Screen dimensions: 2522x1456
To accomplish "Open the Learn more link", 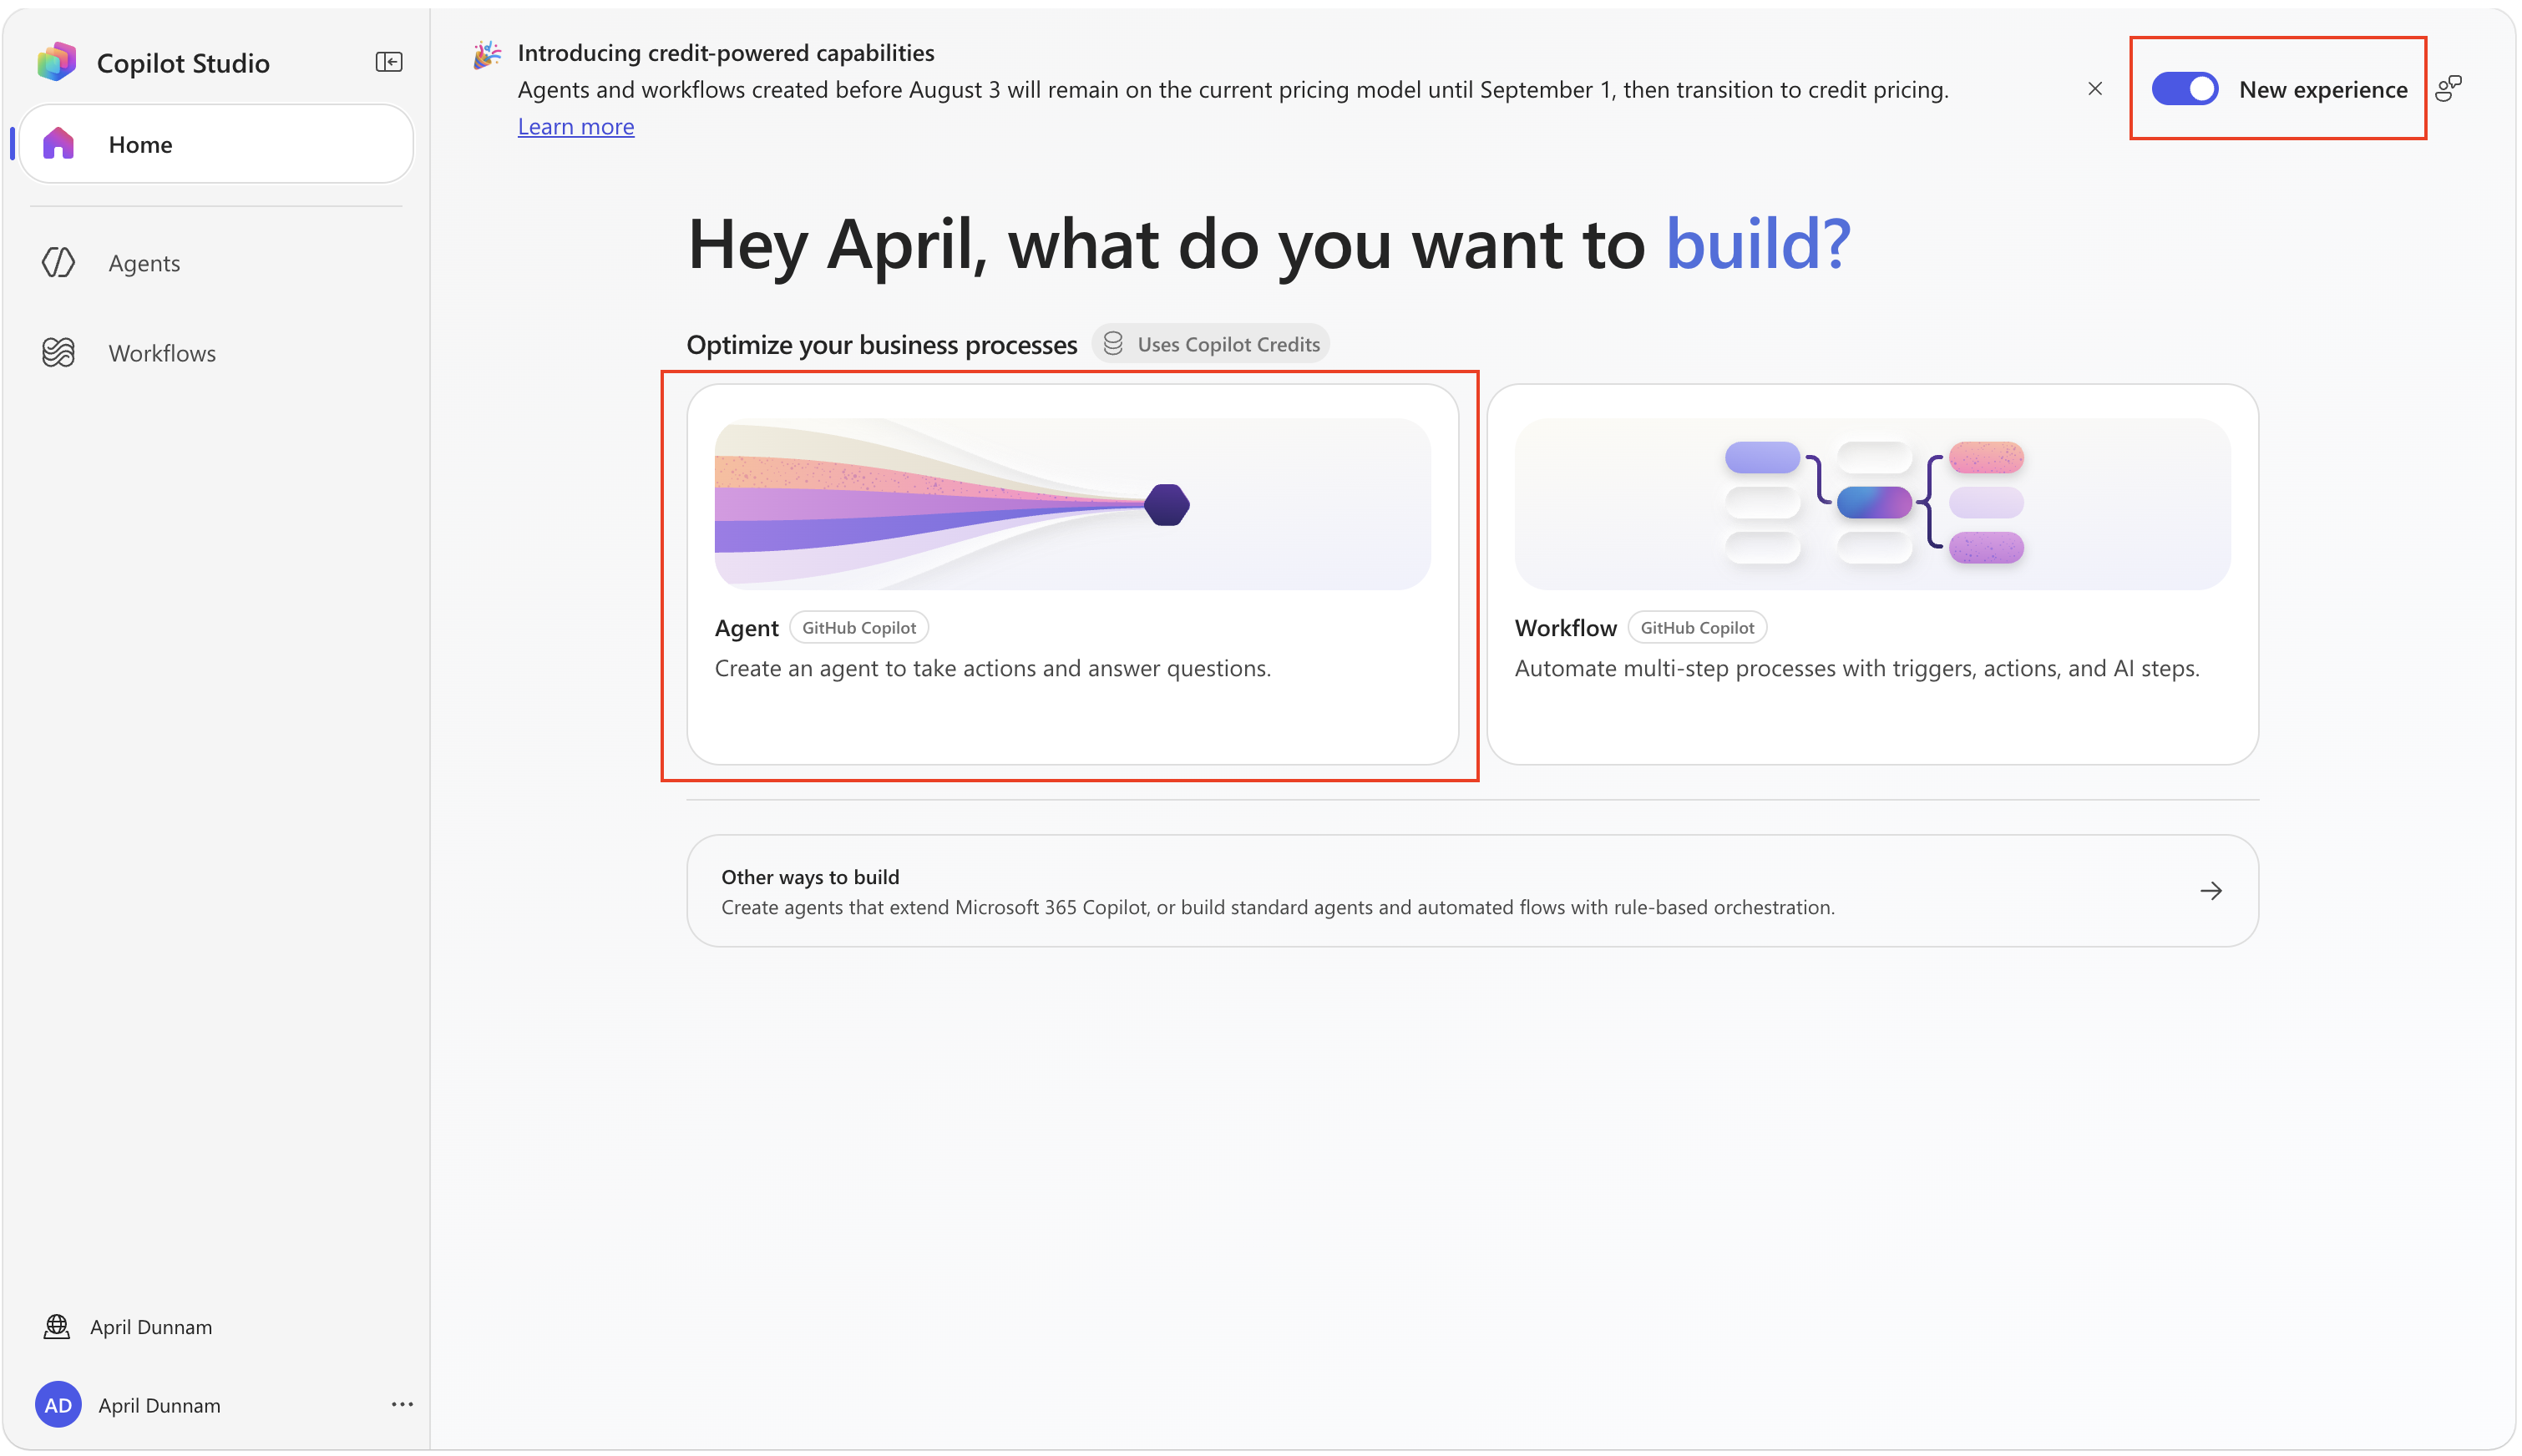I will [576, 127].
